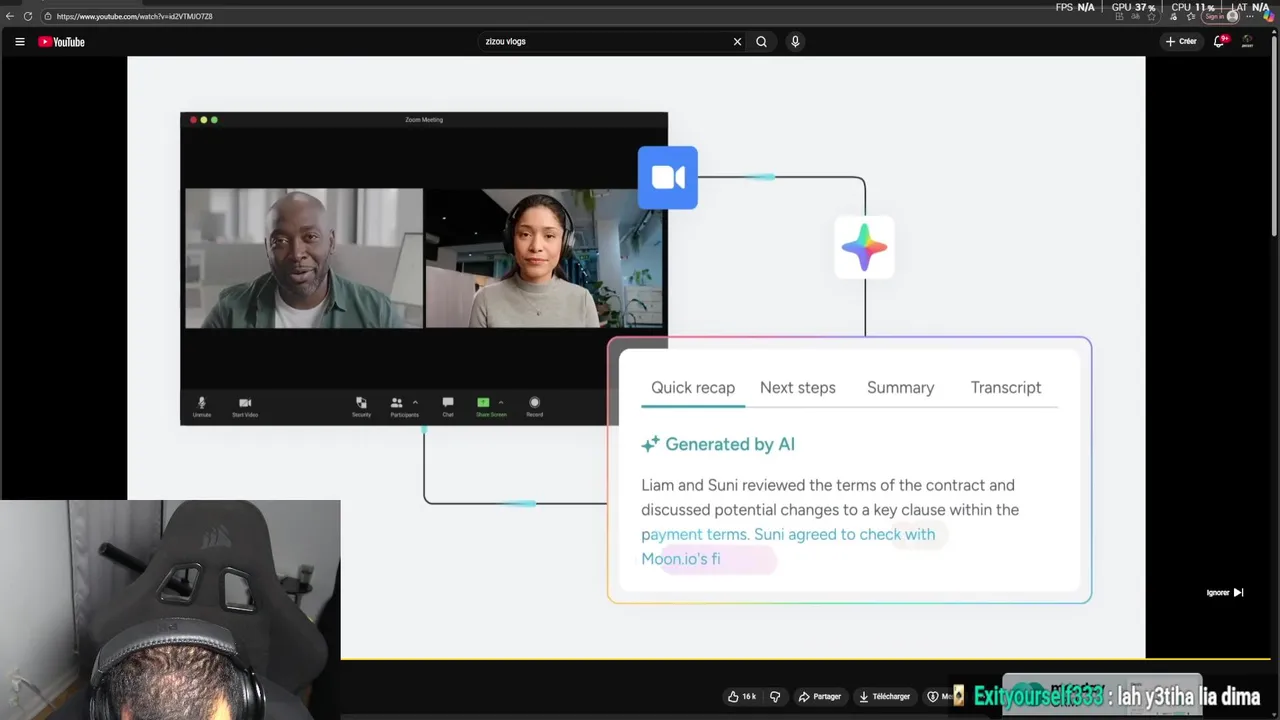The height and width of the screenshot is (720, 1280).
Task: Click the Exityourself333 chat message overlay
Action: (x=1107, y=696)
